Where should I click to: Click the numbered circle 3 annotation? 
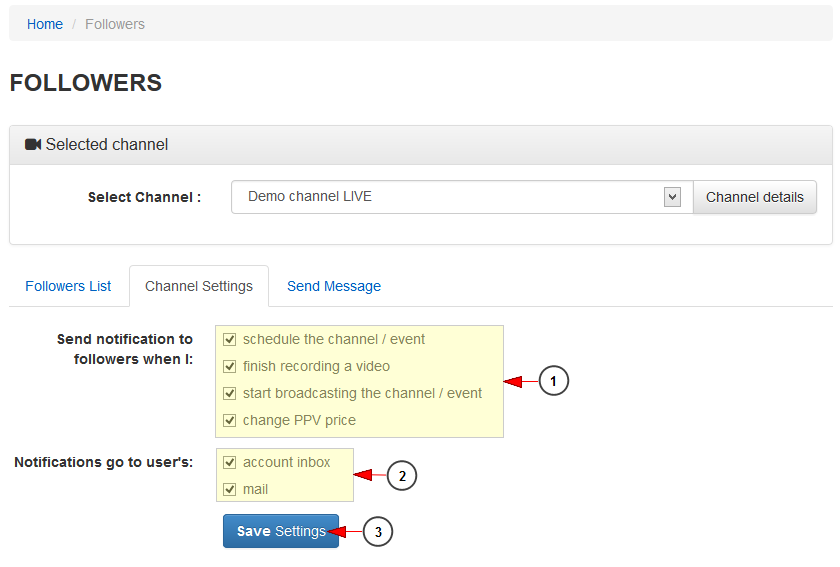[378, 532]
